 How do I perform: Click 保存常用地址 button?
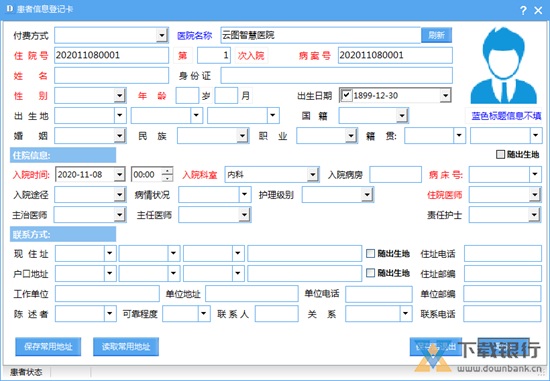point(48,347)
